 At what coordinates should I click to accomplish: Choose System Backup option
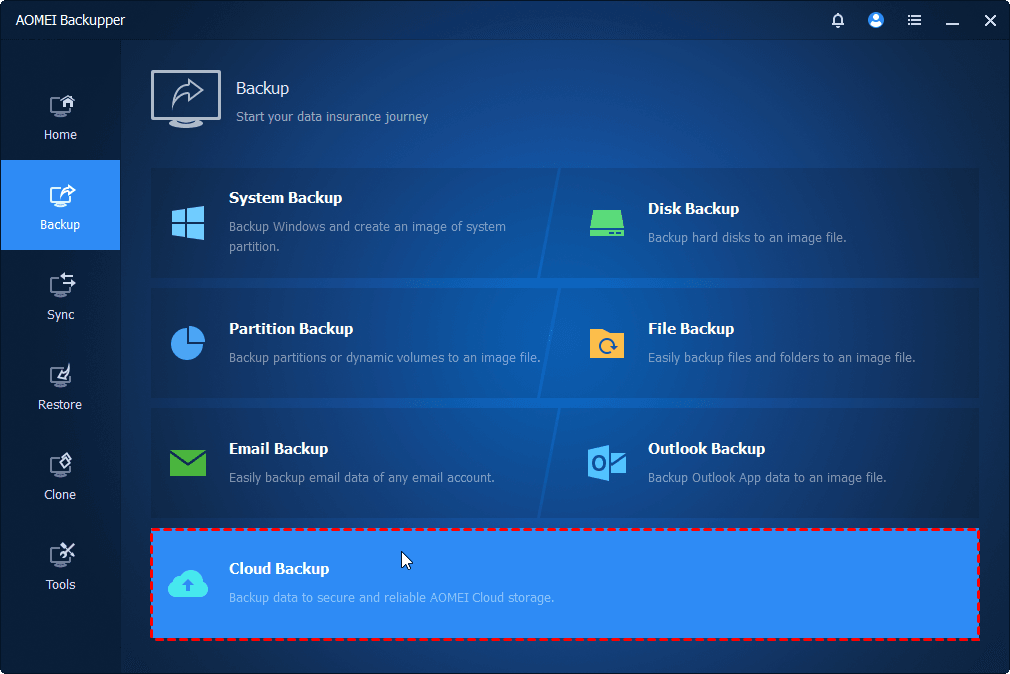coord(285,198)
